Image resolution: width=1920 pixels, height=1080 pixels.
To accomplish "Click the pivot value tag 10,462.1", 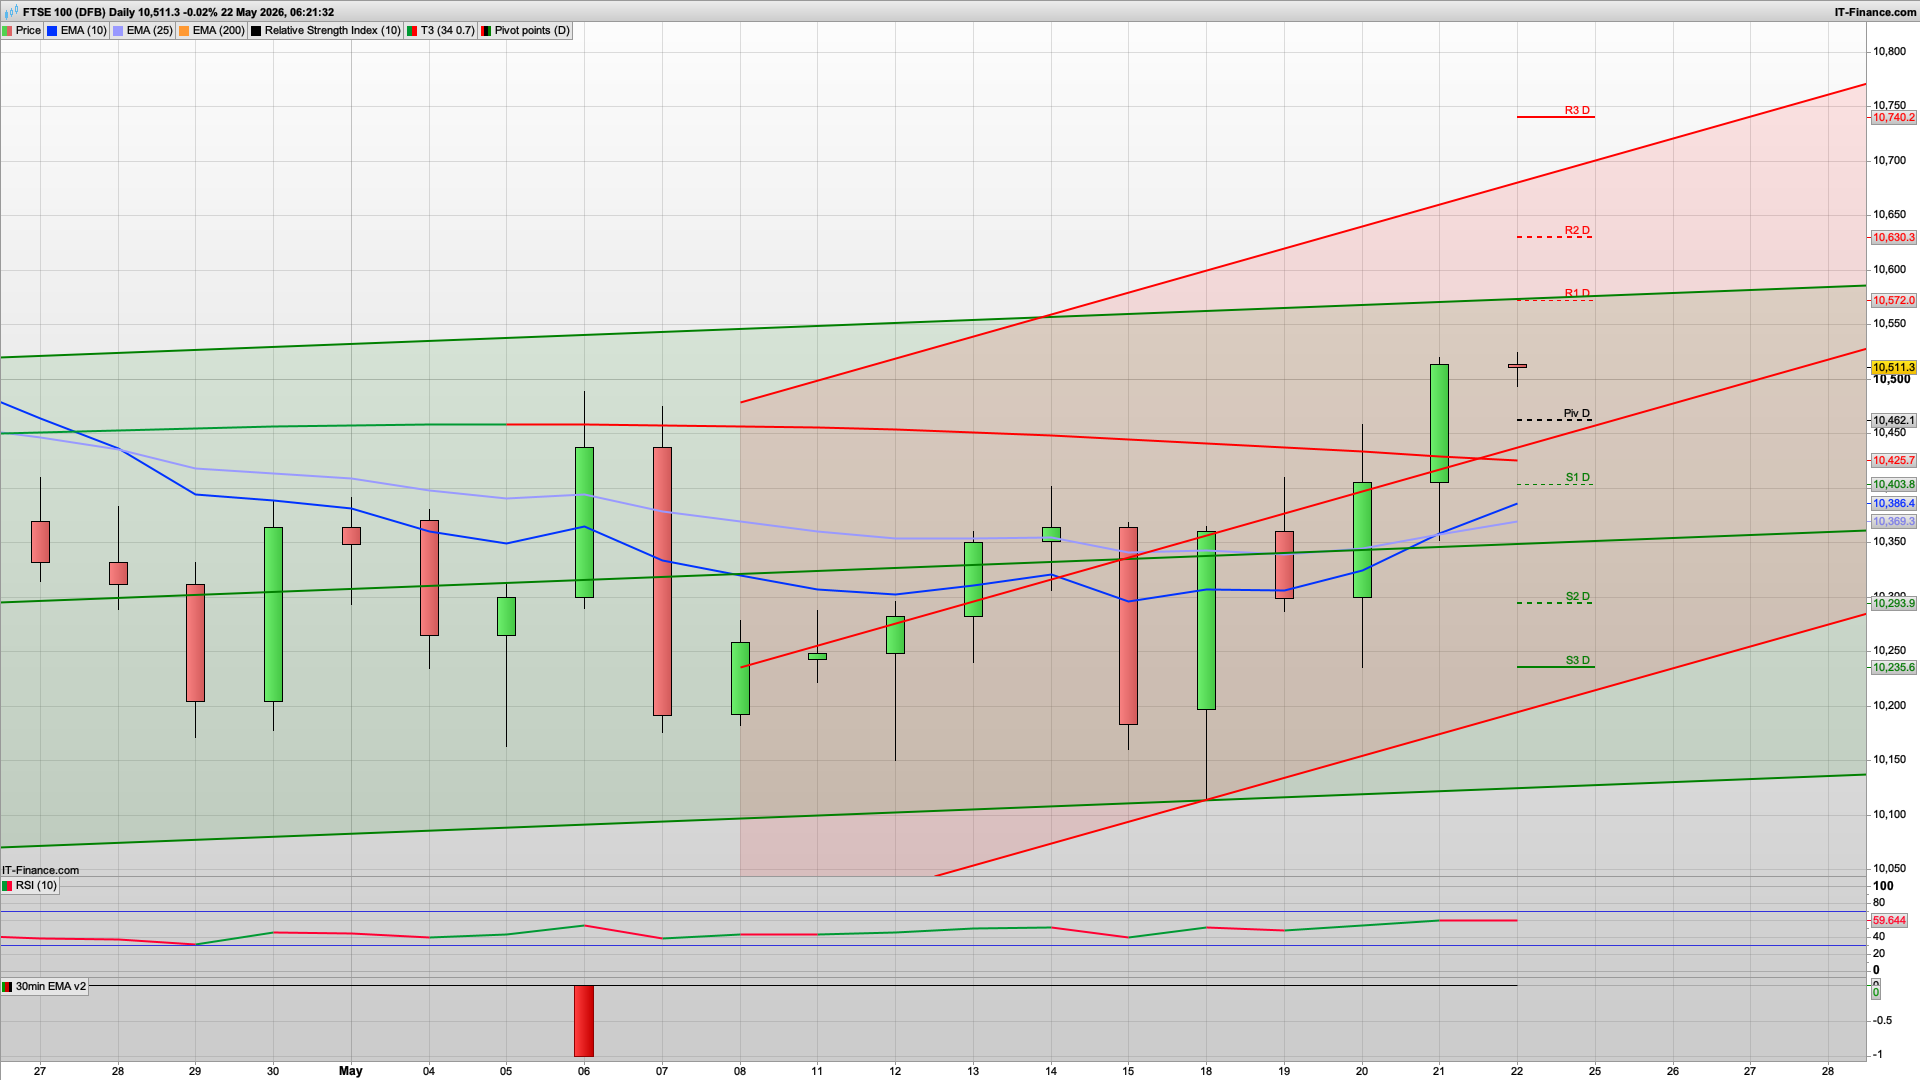I will 1893,420.
